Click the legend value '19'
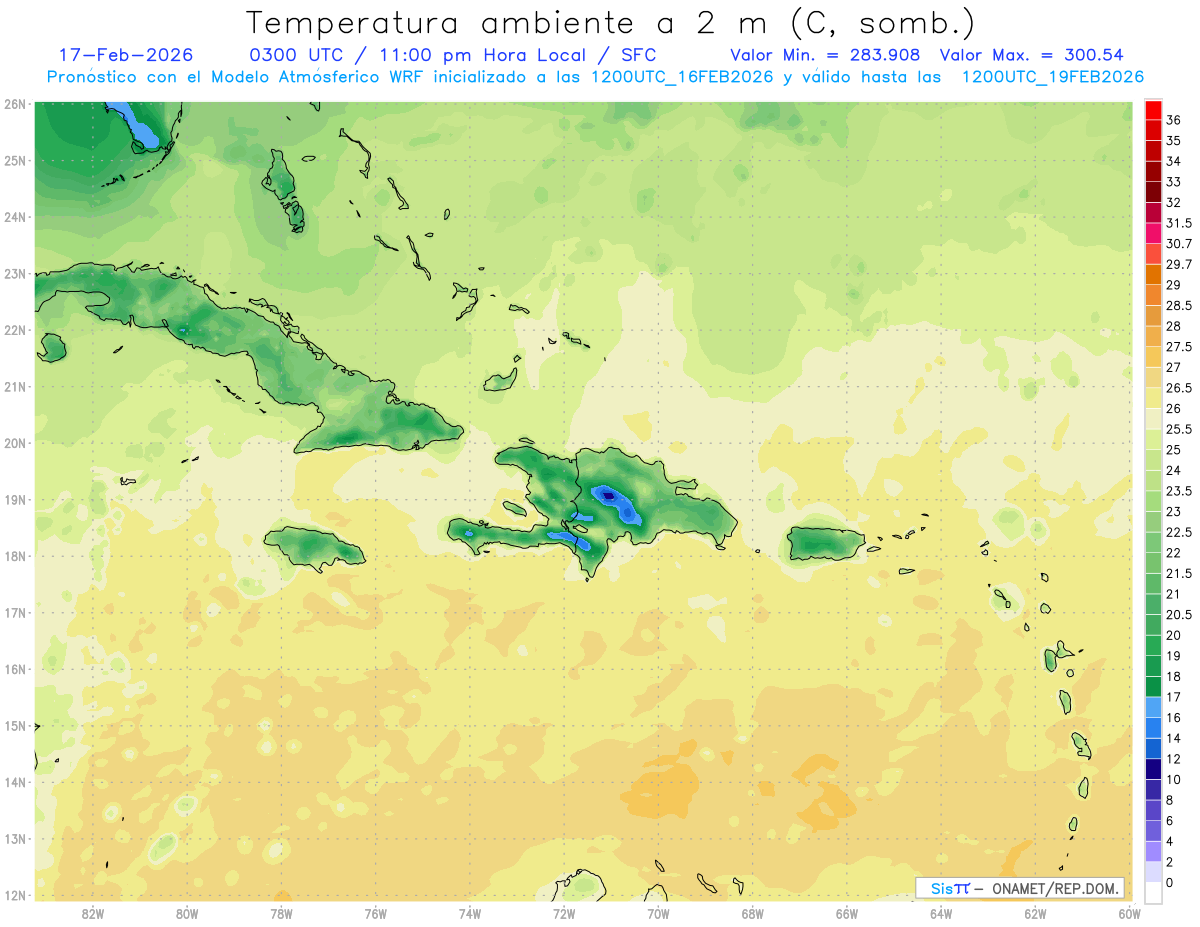The width and height of the screenshot is (1200, 927). click(1173, 656)
